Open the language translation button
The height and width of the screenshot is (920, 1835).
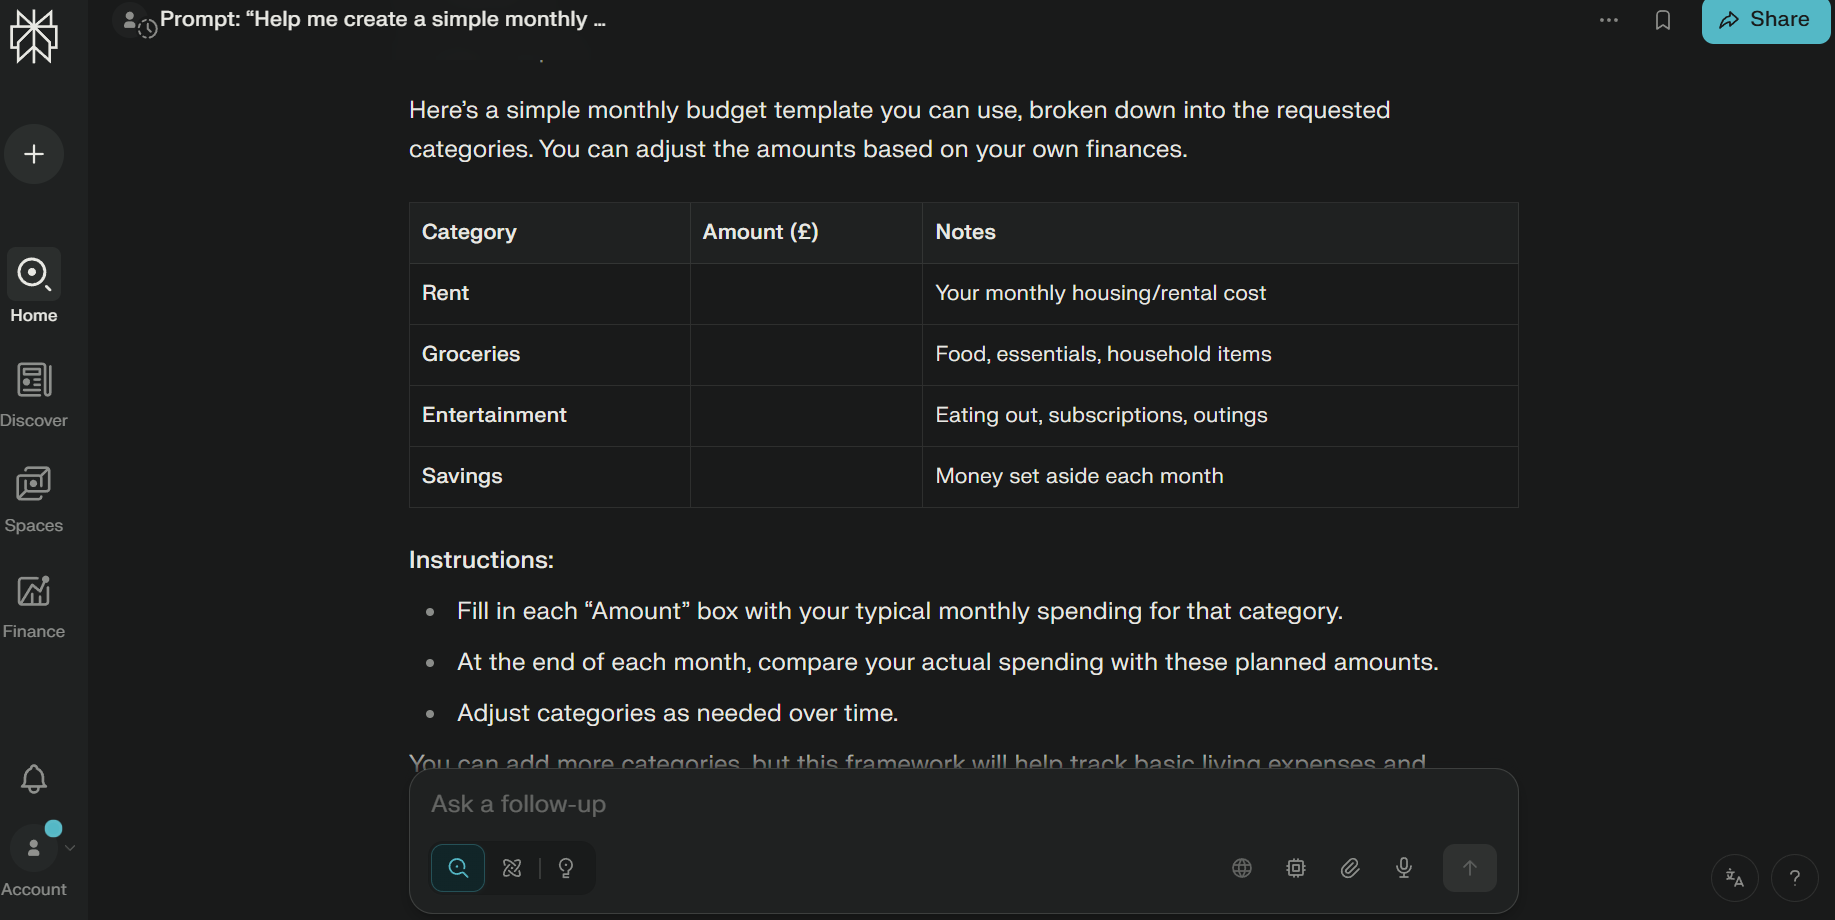(x=1735, y=878)
